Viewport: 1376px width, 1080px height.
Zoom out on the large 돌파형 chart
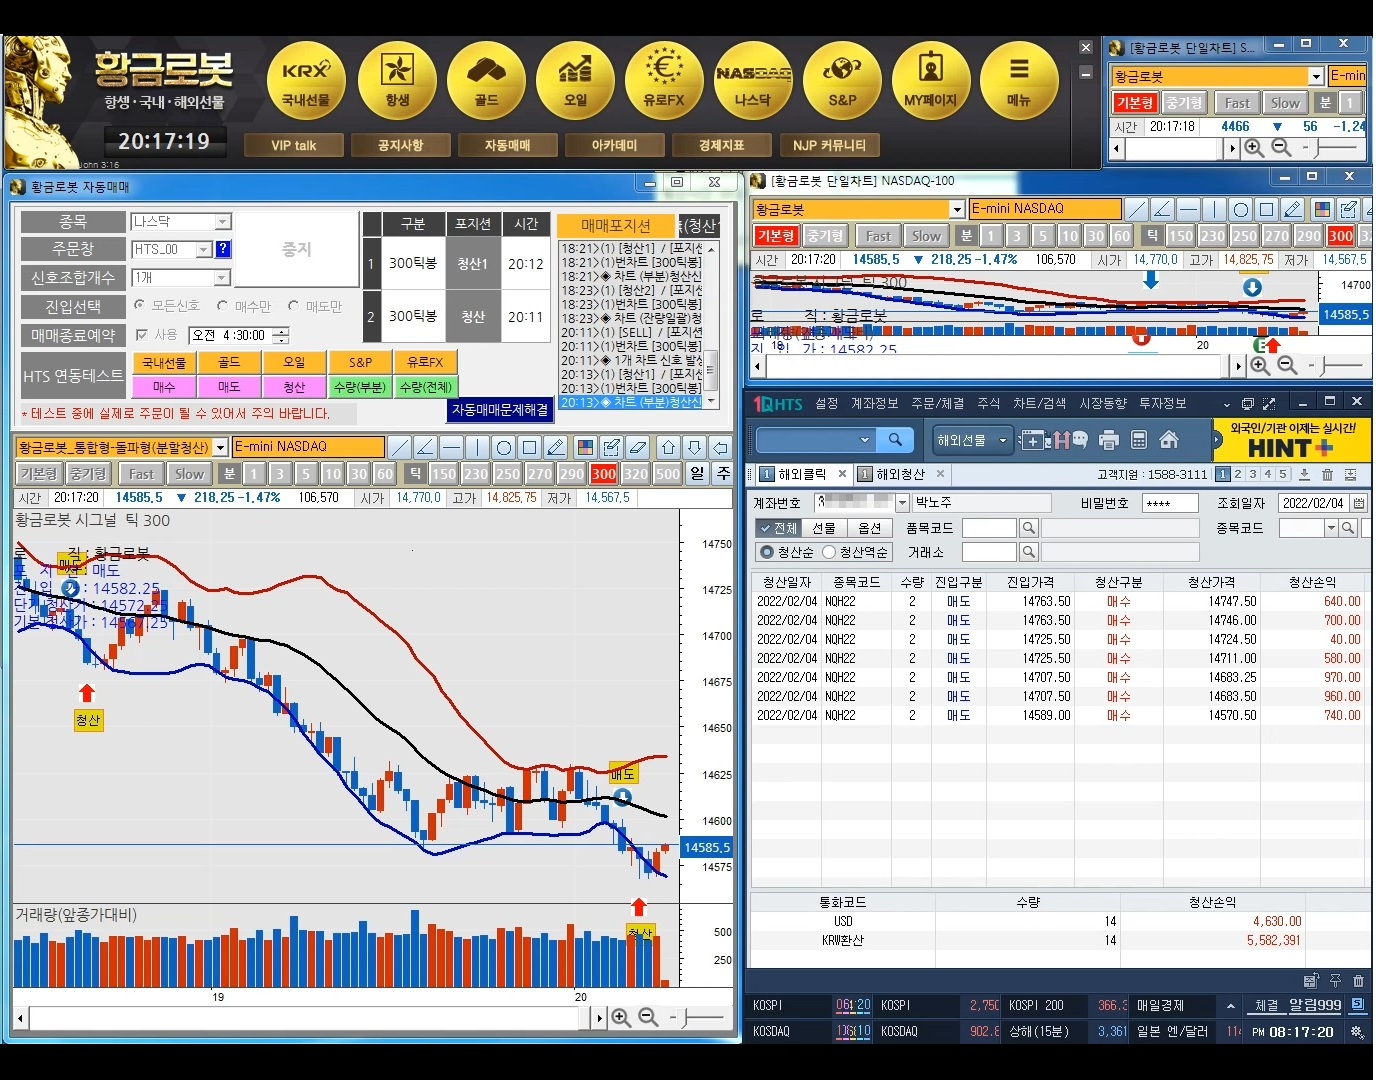pos(648,1017)
